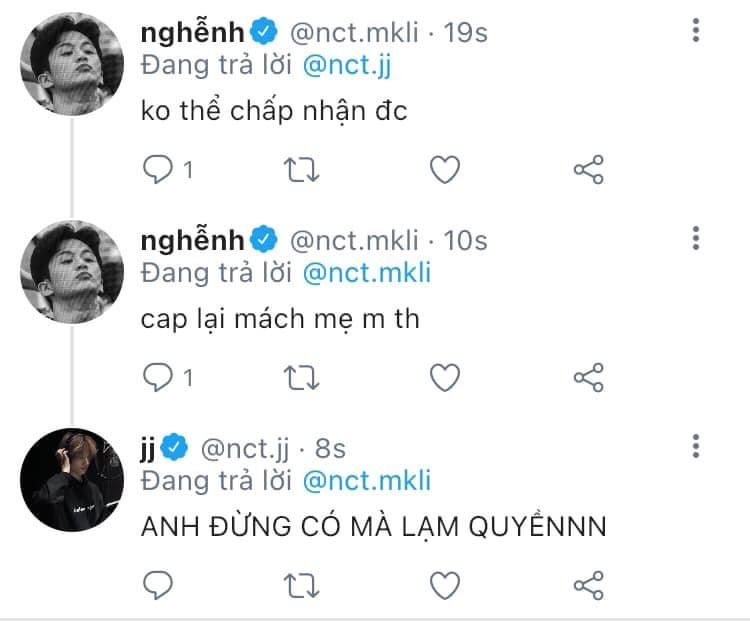Viewport: 750px width, 621px height.
Task: Open more options for the second tweet
Action: [697, 239]
